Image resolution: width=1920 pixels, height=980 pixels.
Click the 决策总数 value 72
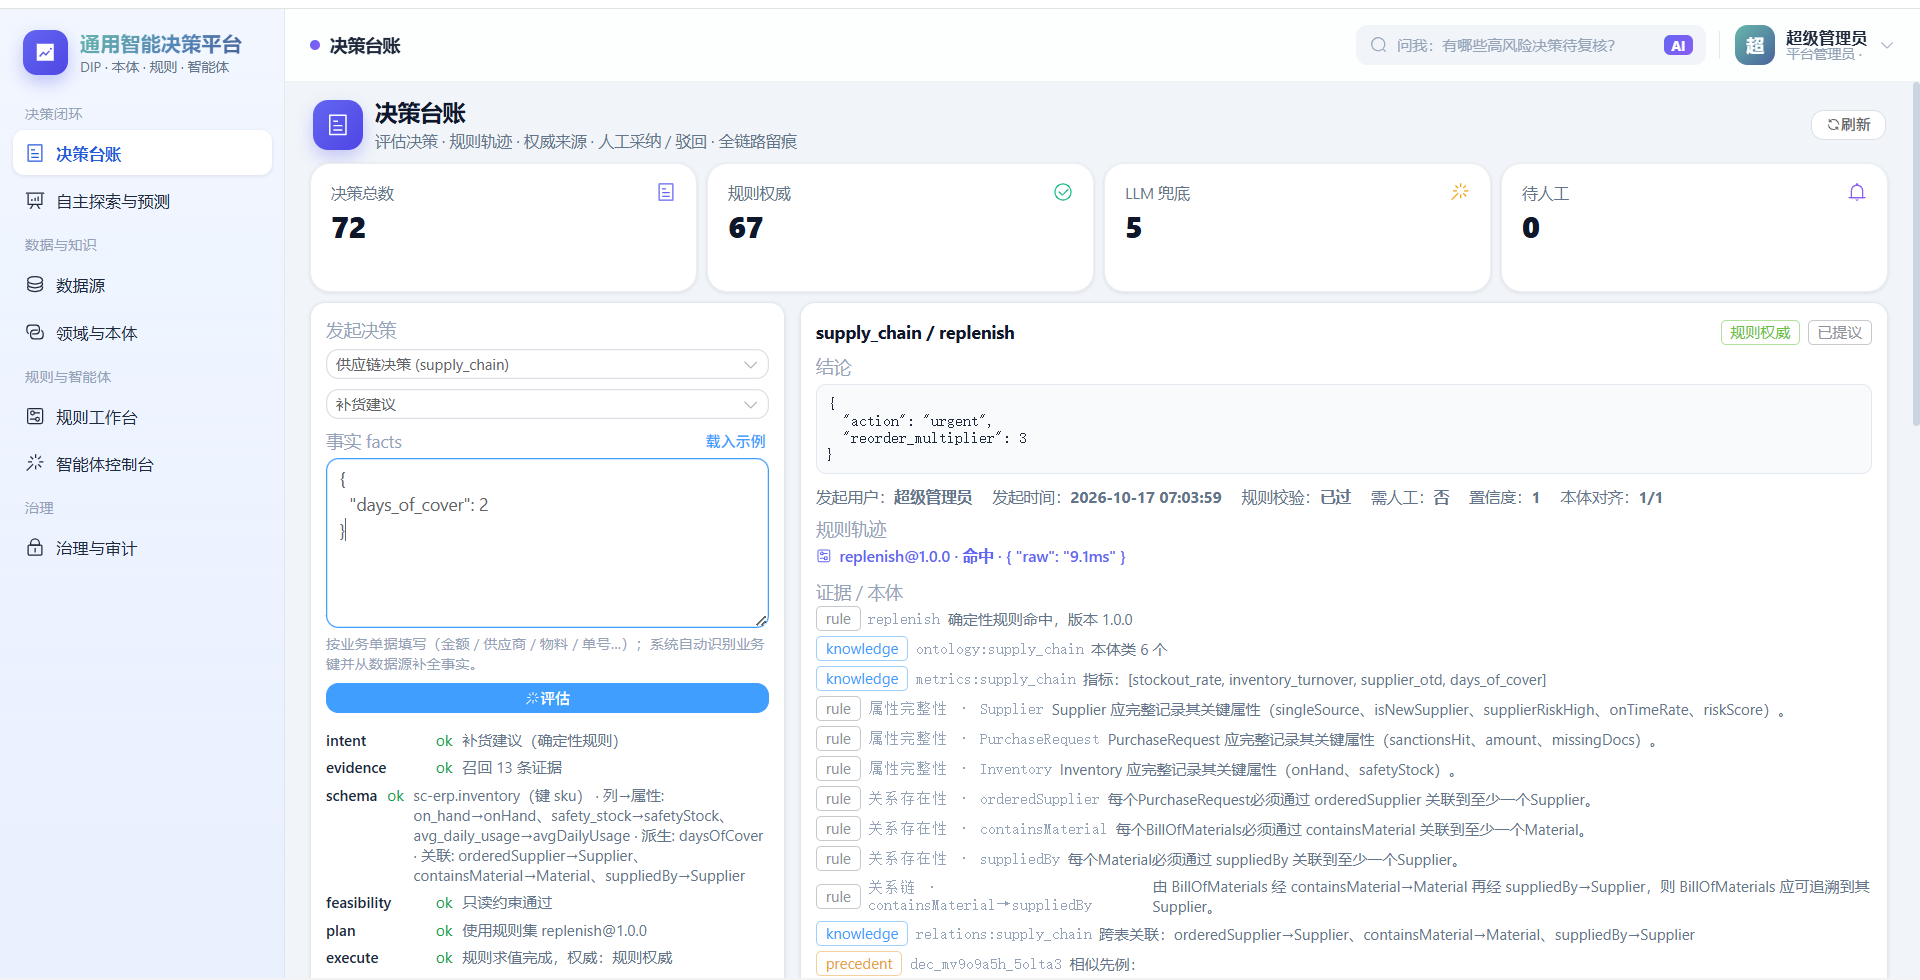349,228
